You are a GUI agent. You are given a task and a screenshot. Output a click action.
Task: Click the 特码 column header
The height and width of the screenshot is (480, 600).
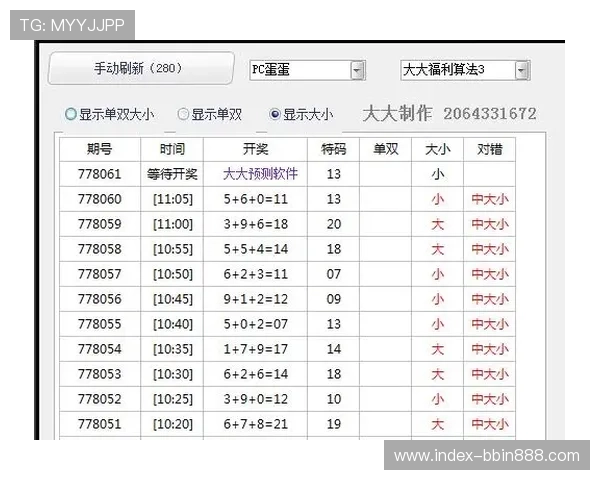pos(333,149)
